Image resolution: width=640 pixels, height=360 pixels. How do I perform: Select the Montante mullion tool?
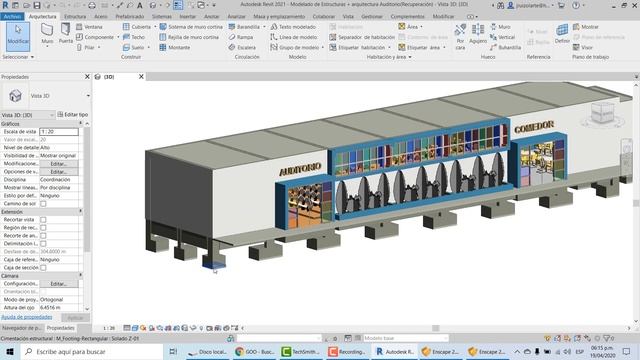pyautogui.click(x=175, y=47)
